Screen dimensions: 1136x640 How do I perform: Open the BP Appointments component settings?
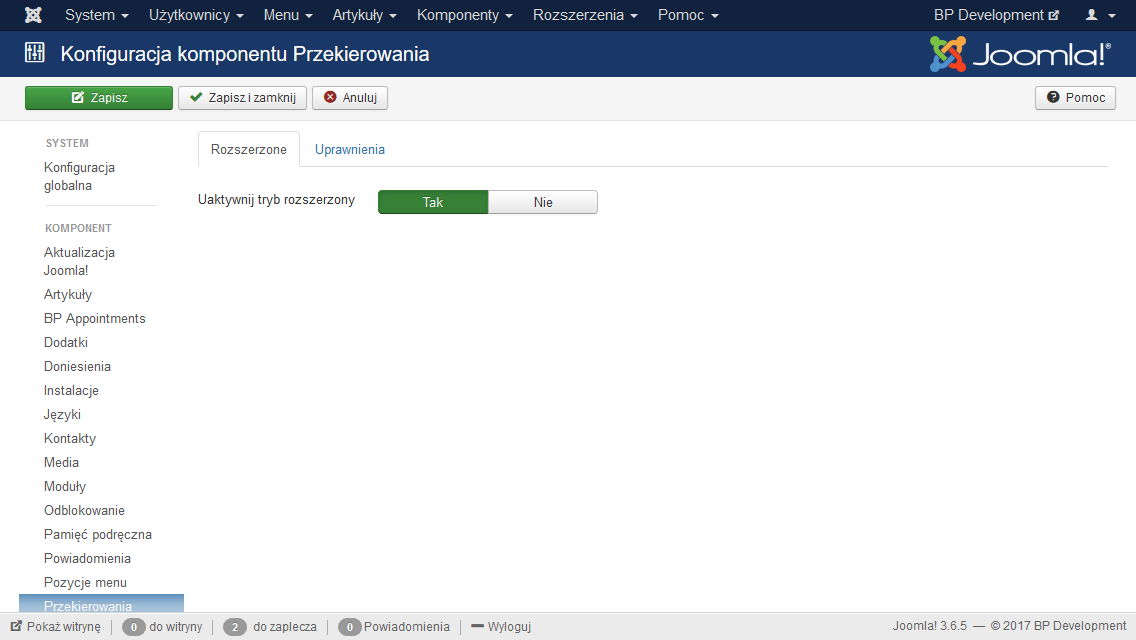(95, 318)
